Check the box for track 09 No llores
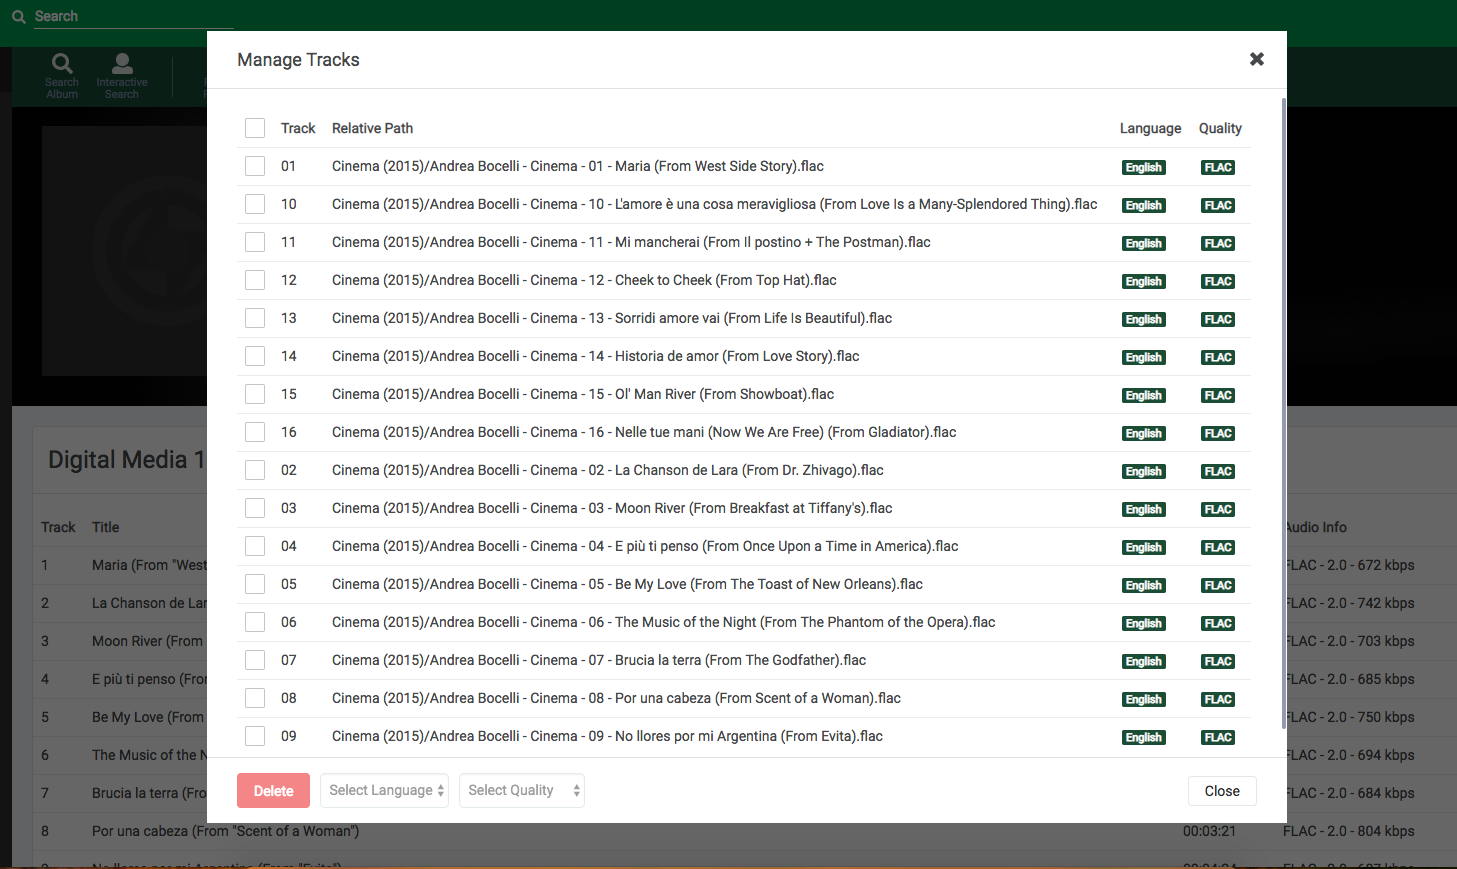 coord(255,736)
